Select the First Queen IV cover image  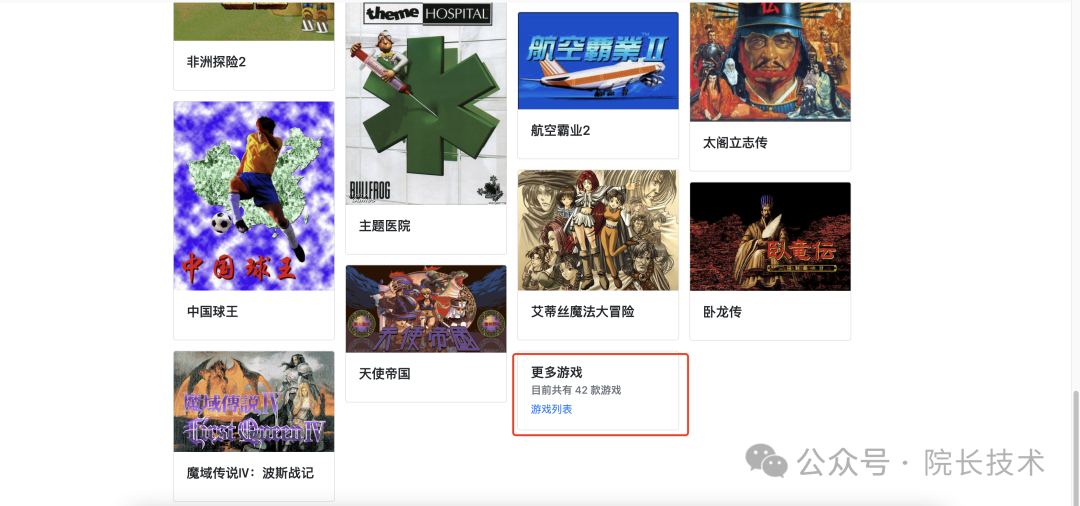pos(254,401)
